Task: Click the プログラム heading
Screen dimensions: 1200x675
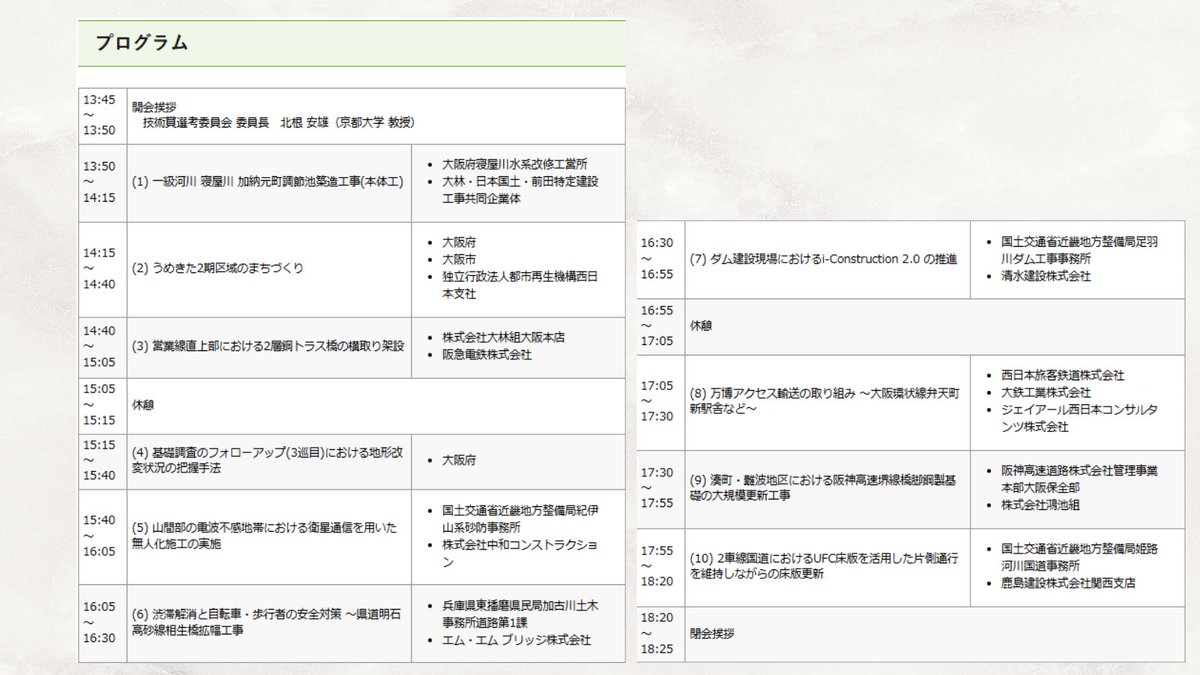Action: pyautogui.click(x=141, y=43)
